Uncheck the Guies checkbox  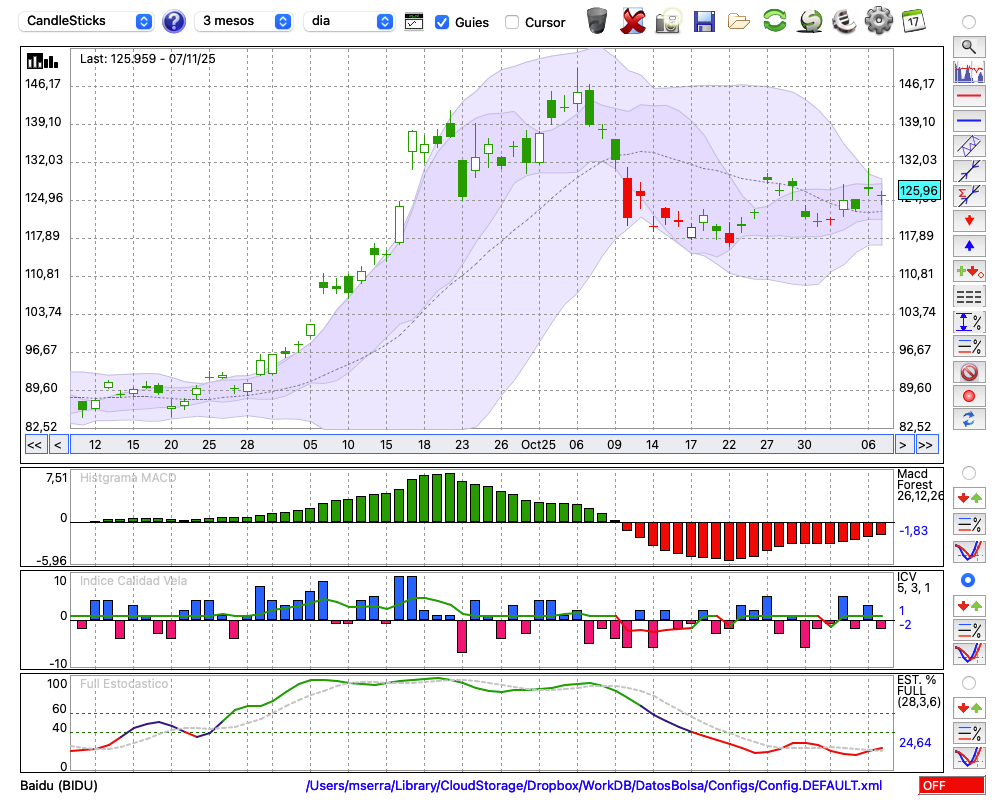pyautogui.click(x=442, y=21)
